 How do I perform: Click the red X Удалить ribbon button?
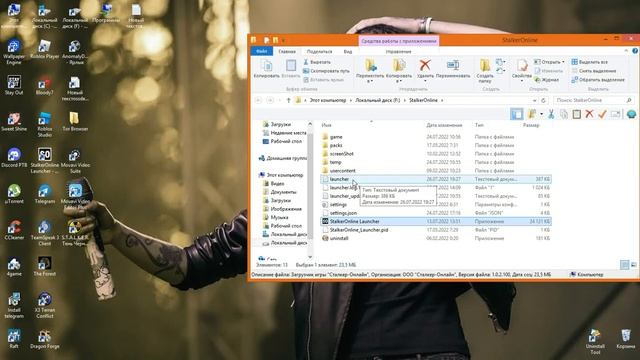click(x=425, y=69)
